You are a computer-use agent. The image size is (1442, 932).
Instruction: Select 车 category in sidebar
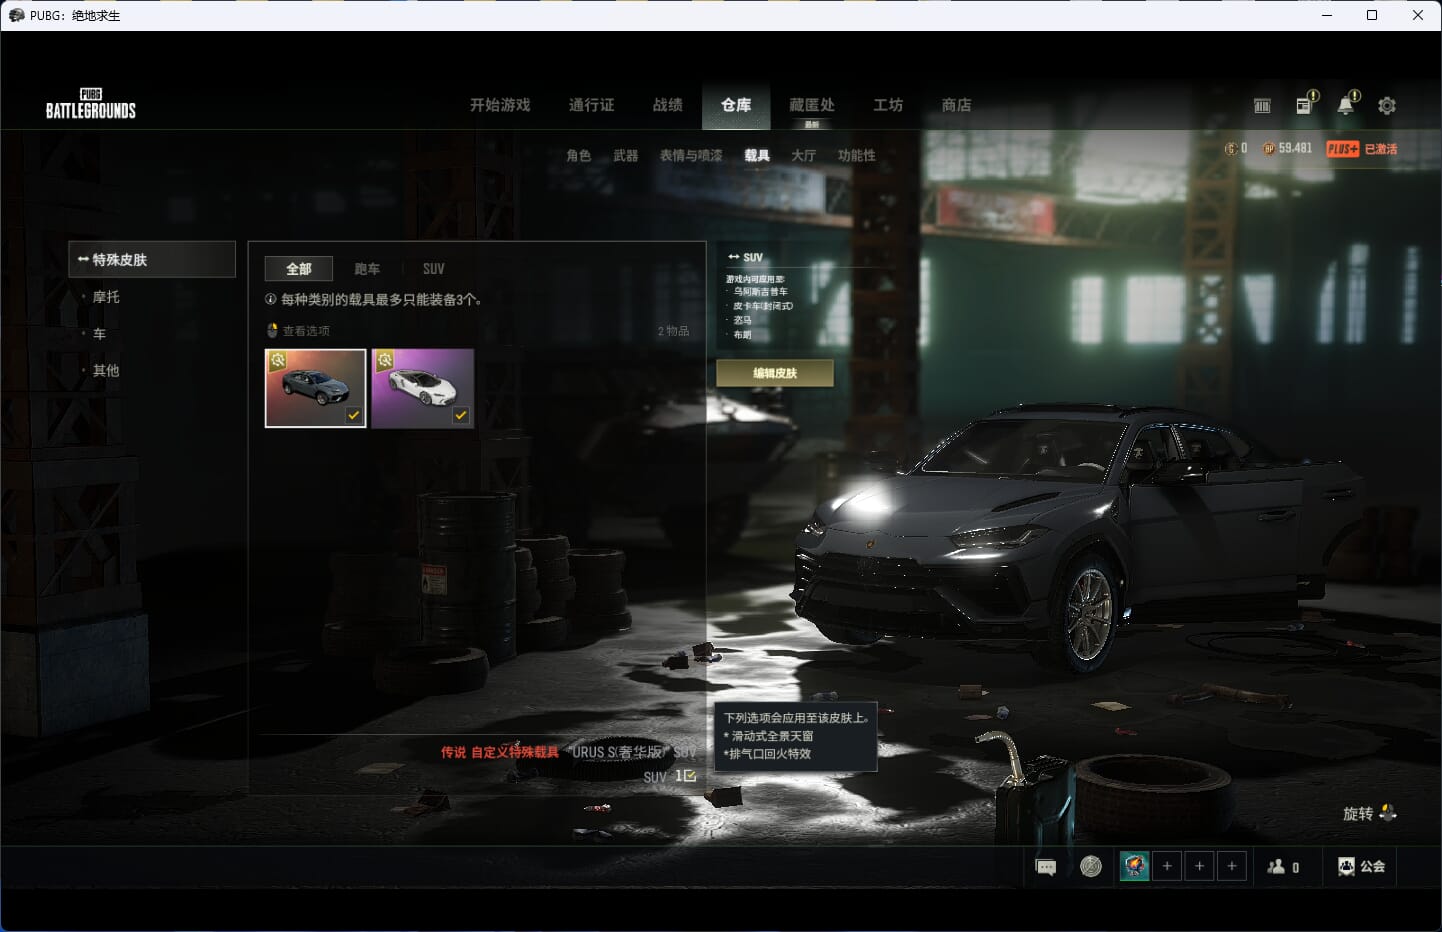pos(99,334)
